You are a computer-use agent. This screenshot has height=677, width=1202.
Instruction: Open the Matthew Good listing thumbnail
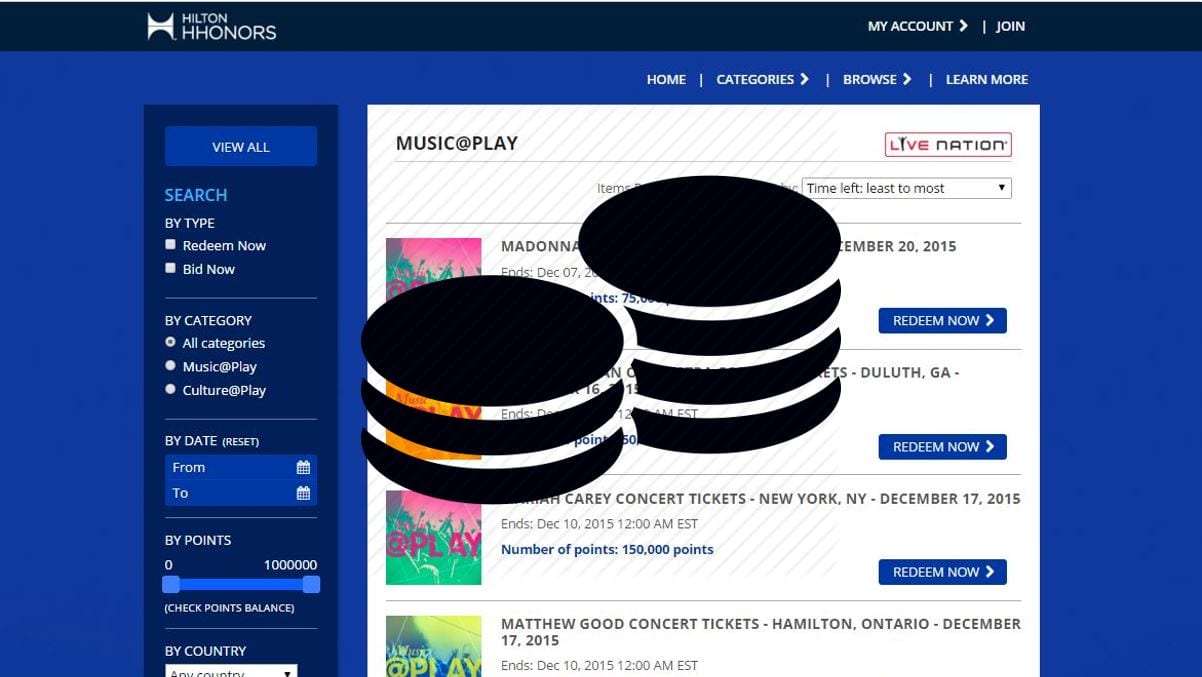click(433, 646)
